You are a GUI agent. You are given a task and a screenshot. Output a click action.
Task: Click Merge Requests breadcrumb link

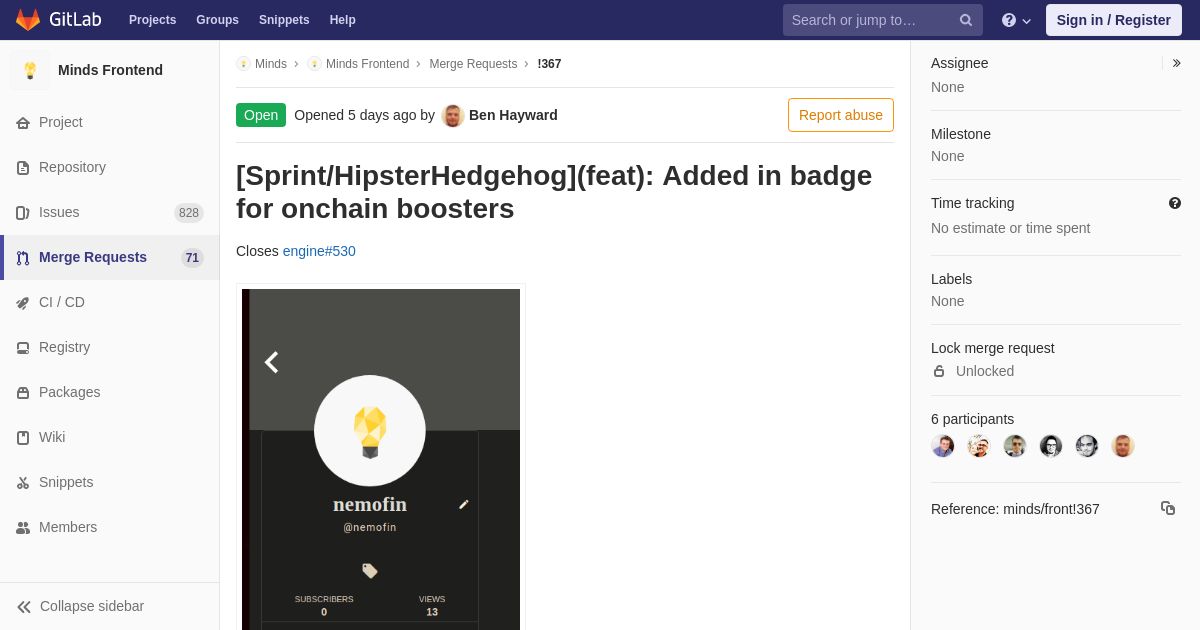(x=473, y=64)
